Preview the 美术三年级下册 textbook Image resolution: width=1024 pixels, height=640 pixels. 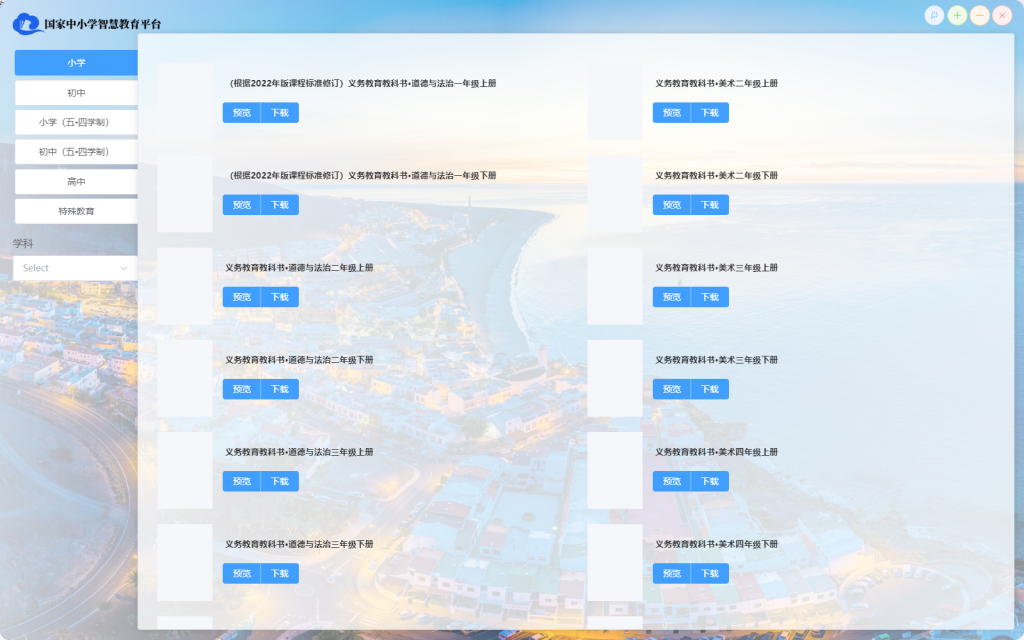pyautogui.click(x=672, y=389)
